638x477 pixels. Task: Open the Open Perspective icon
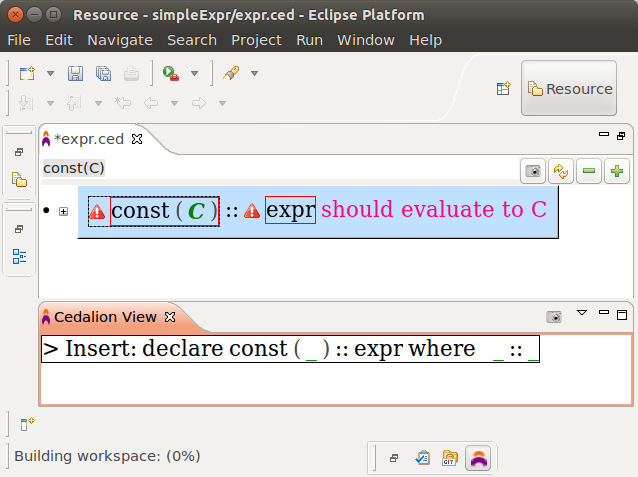[x=504, y=89]
